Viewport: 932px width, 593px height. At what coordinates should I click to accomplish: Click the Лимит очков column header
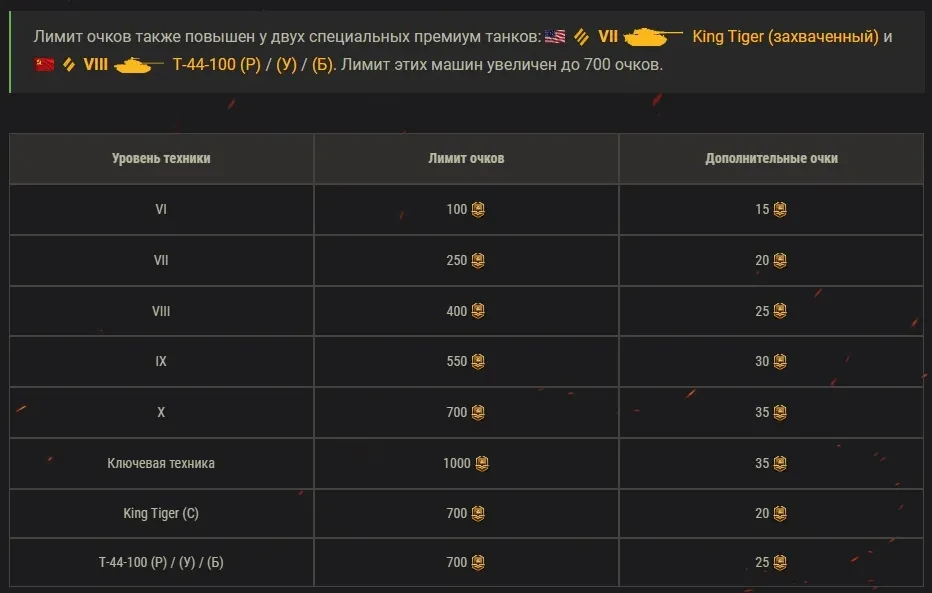(466, 158)
